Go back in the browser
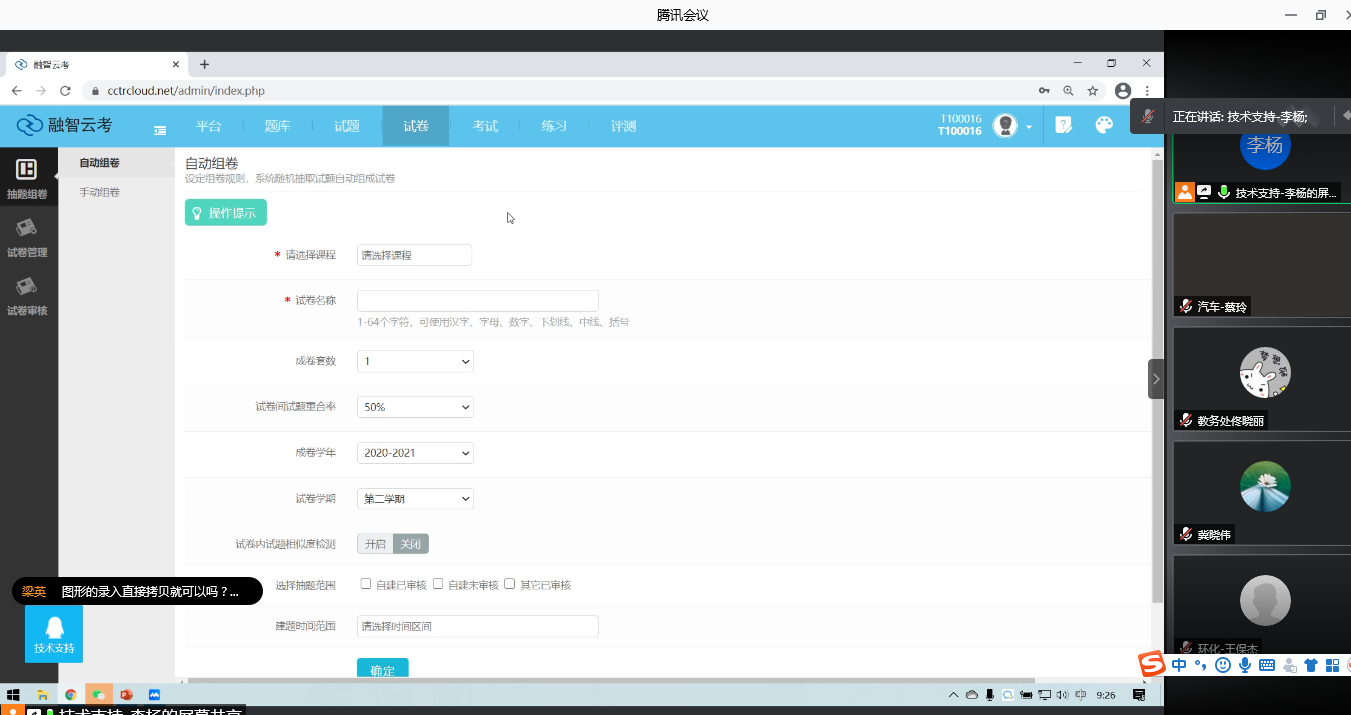Image resolution: width=1351 pixels, height=715 pixels. 16,90
